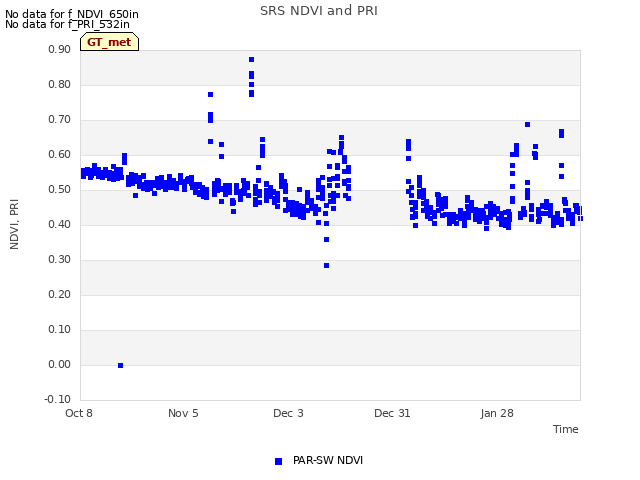640x480 pixels.
Task: Click the Jan 28 x-axis label
Action: click(x=497, y=413)
